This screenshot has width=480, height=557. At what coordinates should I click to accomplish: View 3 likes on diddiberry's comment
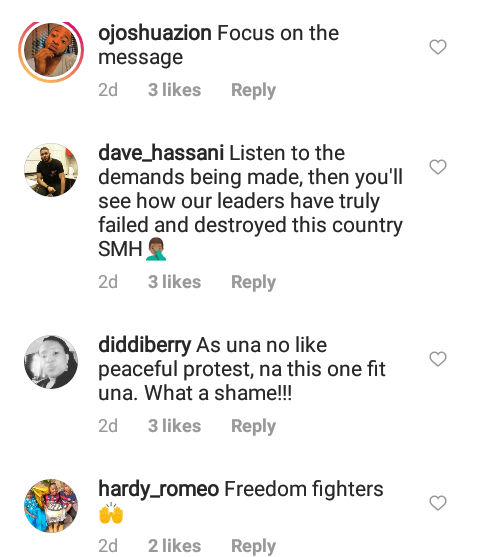(x=174, y=426)
